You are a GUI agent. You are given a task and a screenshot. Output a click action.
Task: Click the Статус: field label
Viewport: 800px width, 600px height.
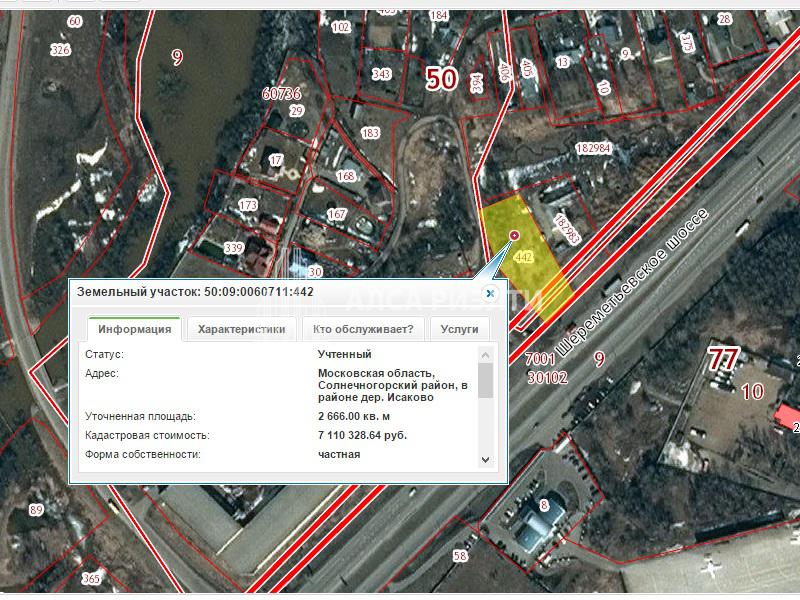coord(104,354)
